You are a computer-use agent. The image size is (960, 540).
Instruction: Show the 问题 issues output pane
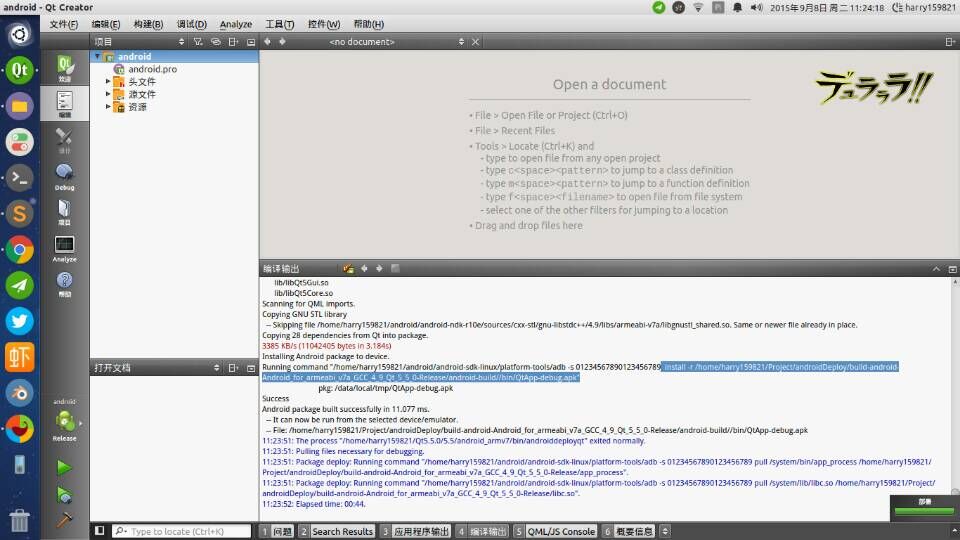277,531
